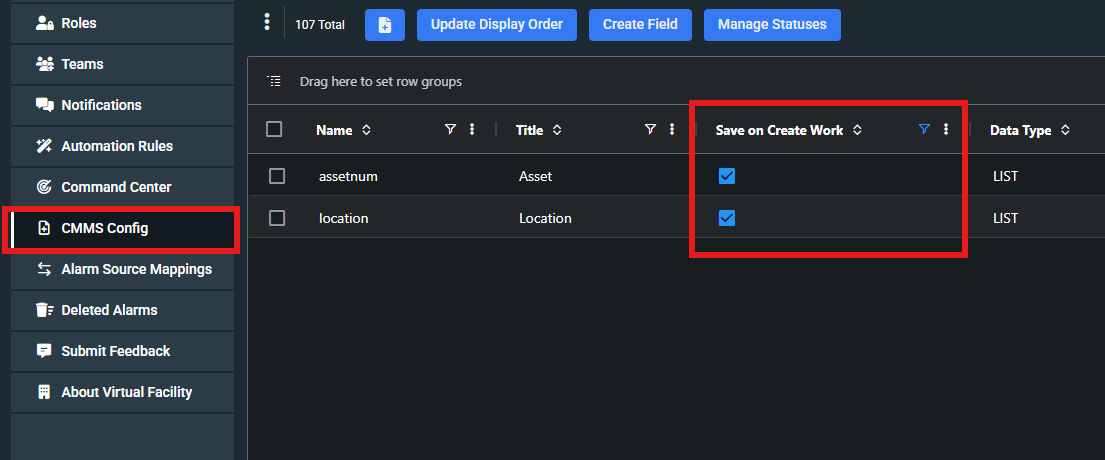The width and height of the screenshot is (1105, 460).
Task: Open the Roles sidebar item
Action: click(x=122, y=23)
